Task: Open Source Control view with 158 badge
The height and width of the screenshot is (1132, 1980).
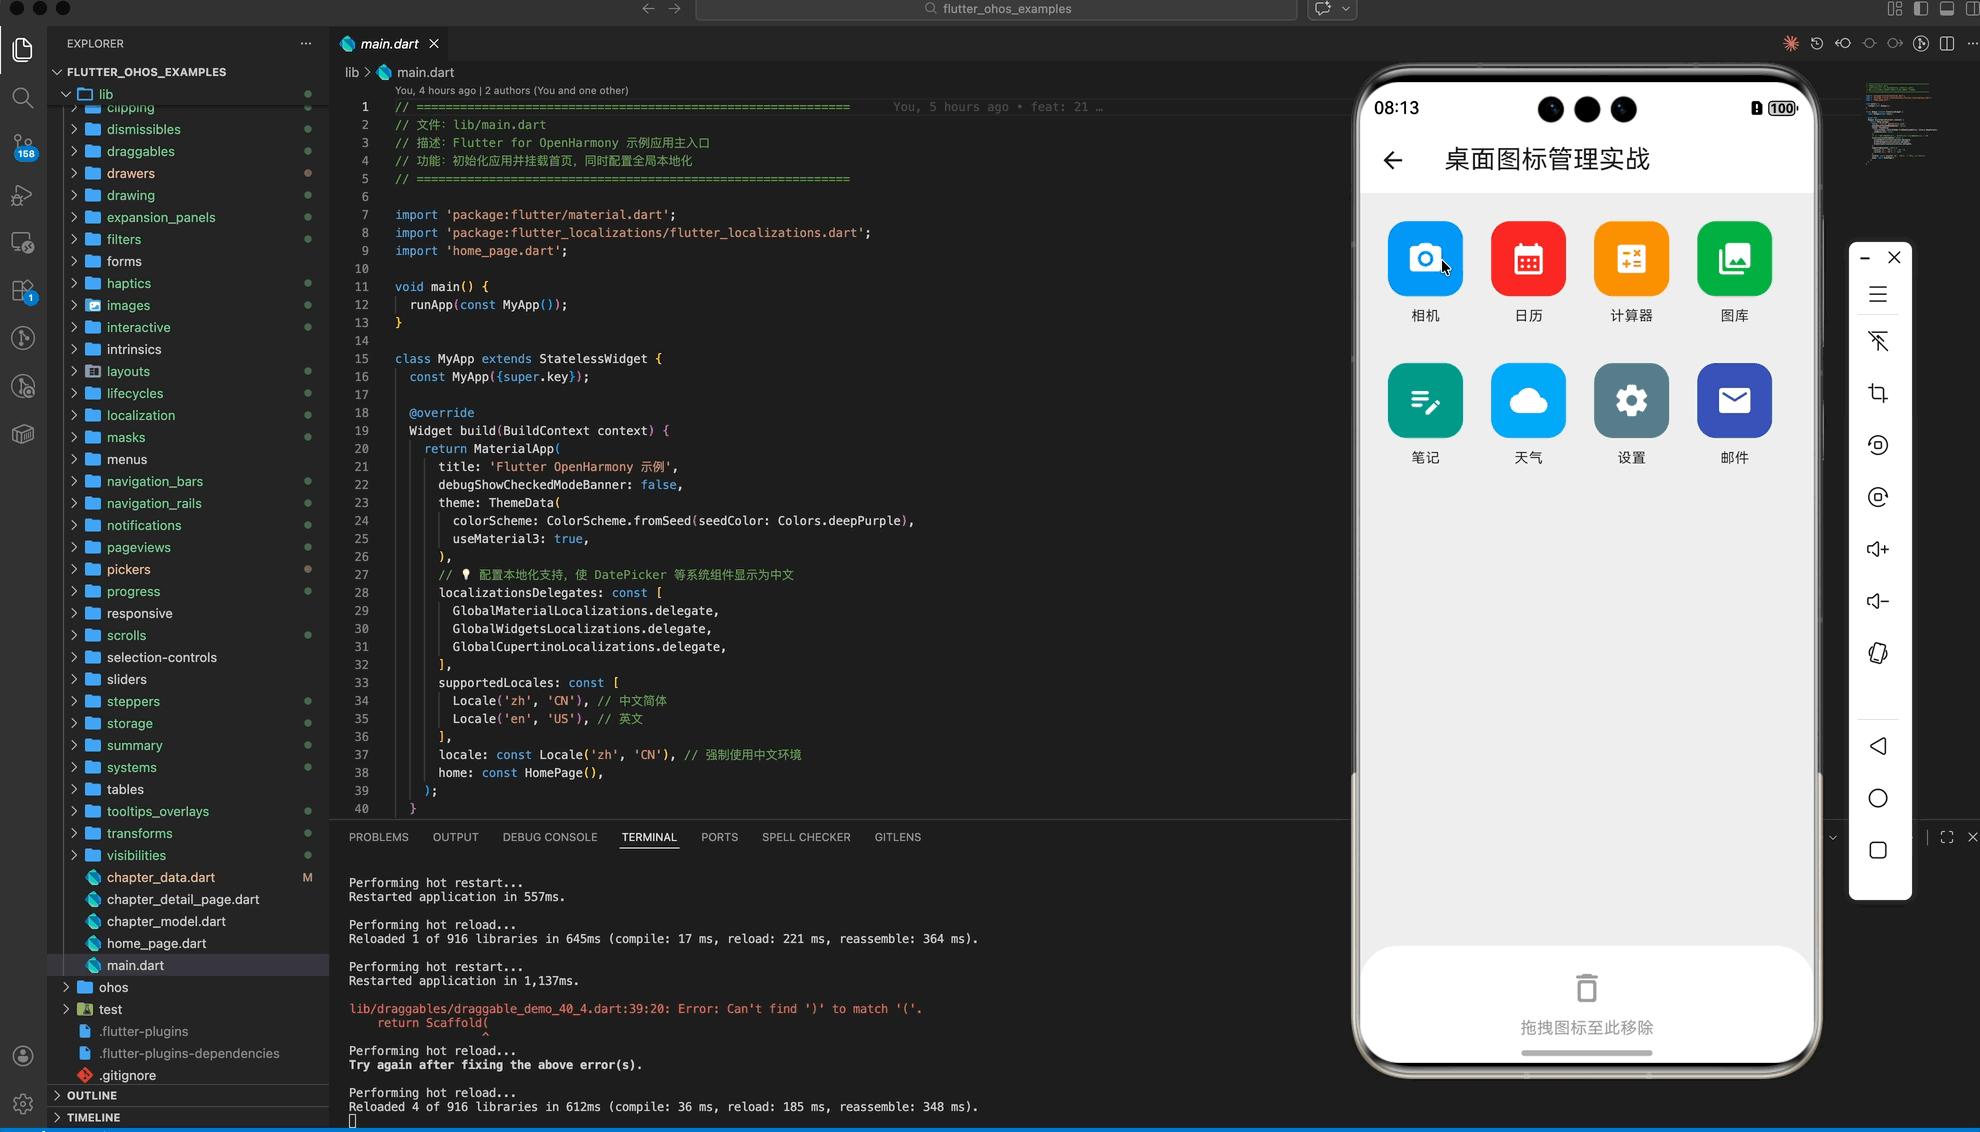Action: pos(22,146)
